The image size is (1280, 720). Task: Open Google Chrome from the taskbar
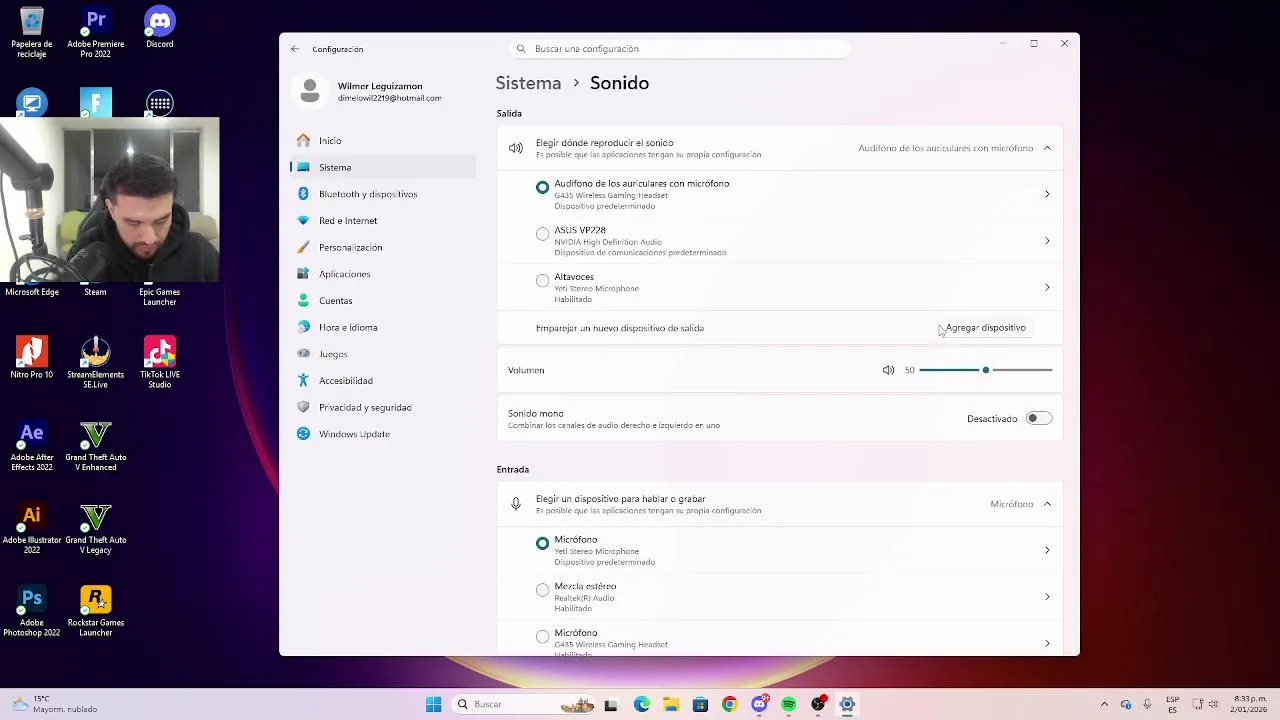[x=729, y=704]
